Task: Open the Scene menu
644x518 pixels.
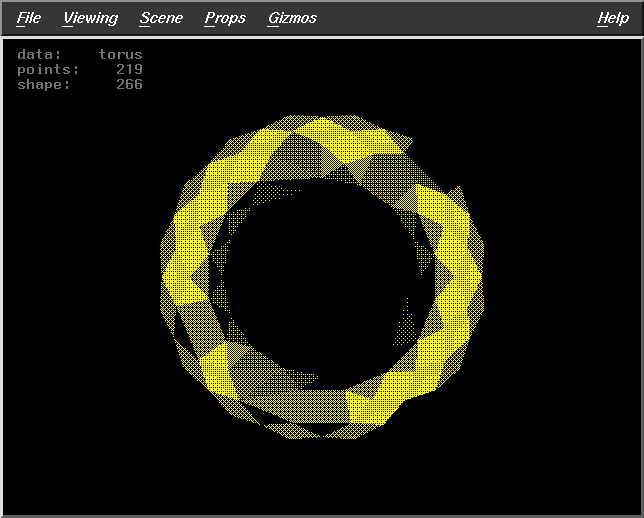Action: click(161, 18)
